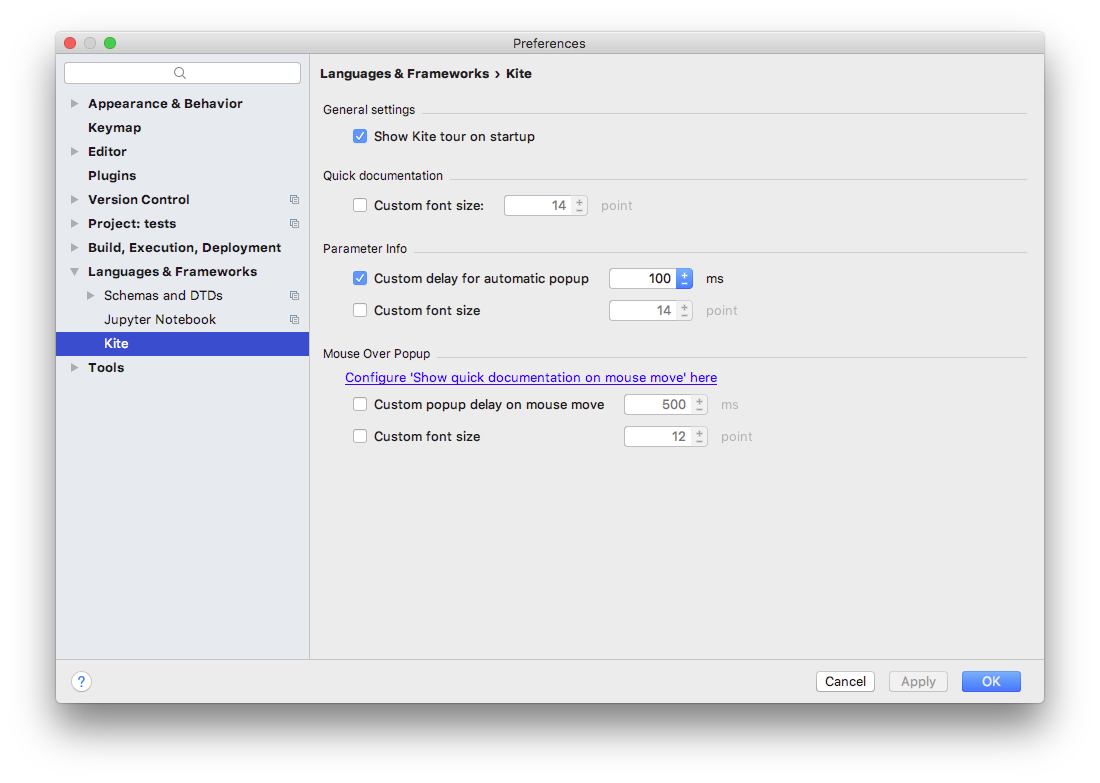
Task: Select Appearance & Behavior label
Action: tap(165, 103)
